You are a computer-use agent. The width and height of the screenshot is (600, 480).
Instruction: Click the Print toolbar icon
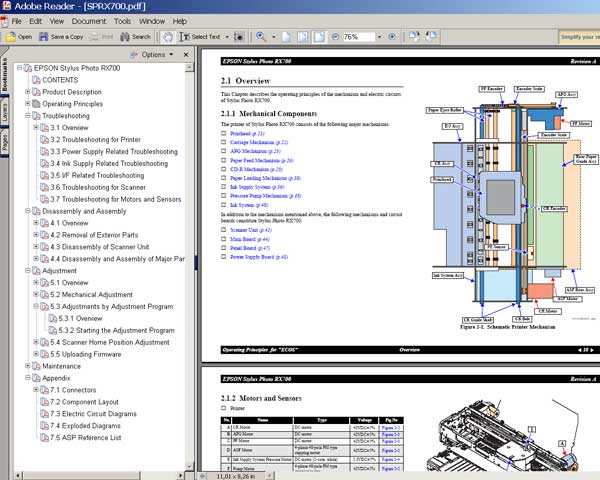coord(94,37)
